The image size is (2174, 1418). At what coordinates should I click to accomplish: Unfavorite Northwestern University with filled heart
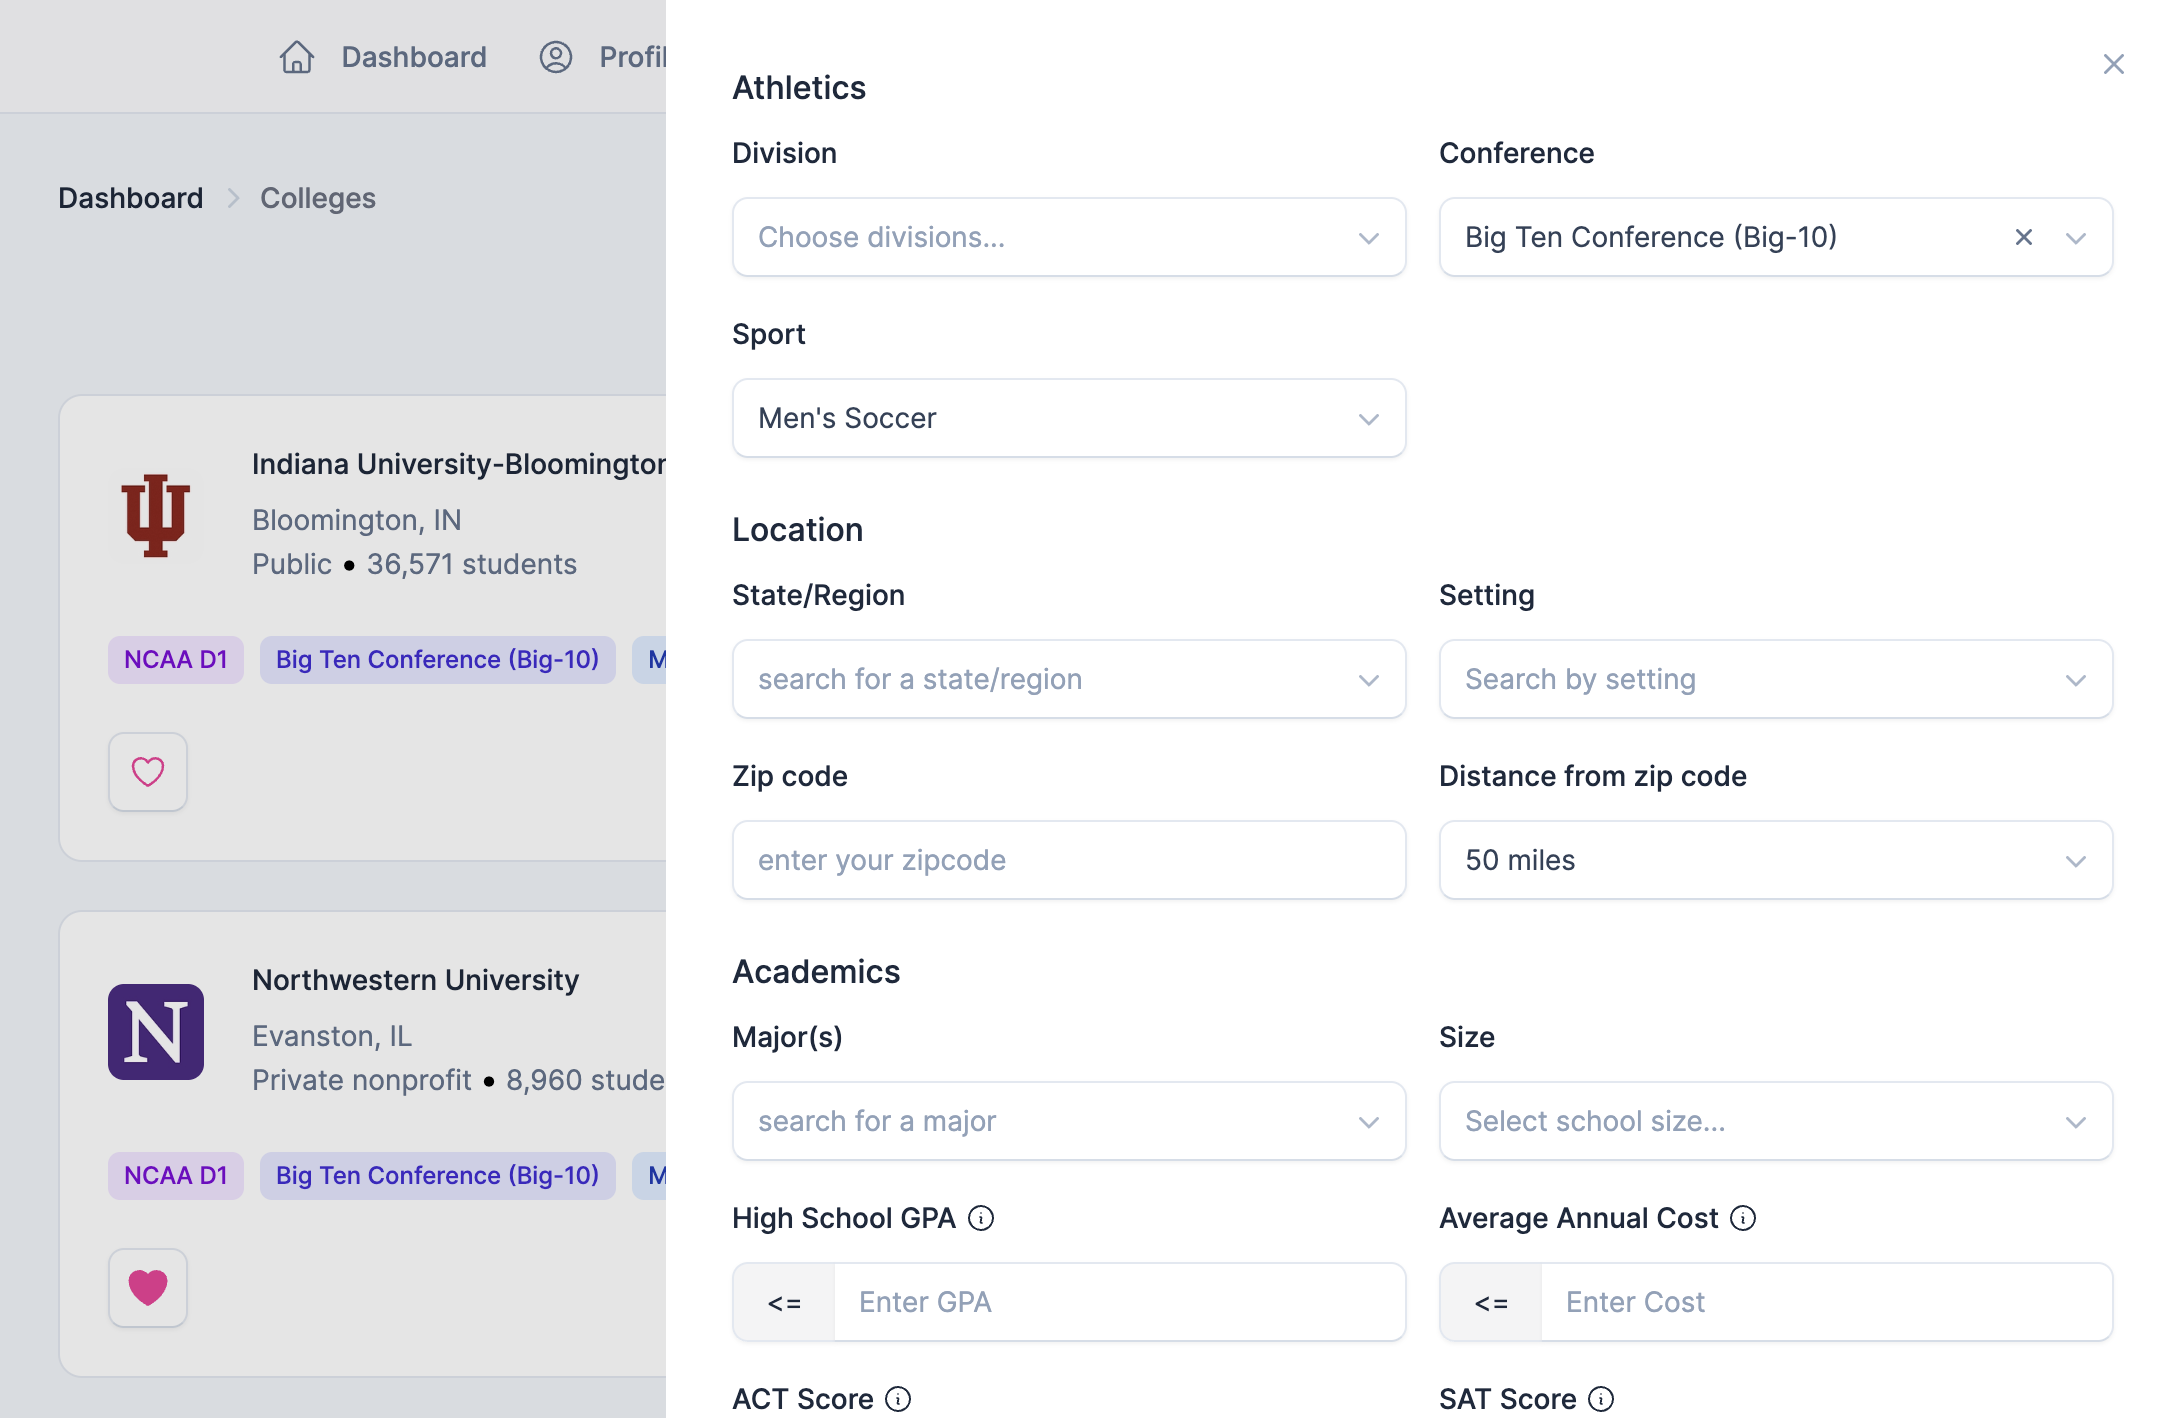click(148, 1288)
